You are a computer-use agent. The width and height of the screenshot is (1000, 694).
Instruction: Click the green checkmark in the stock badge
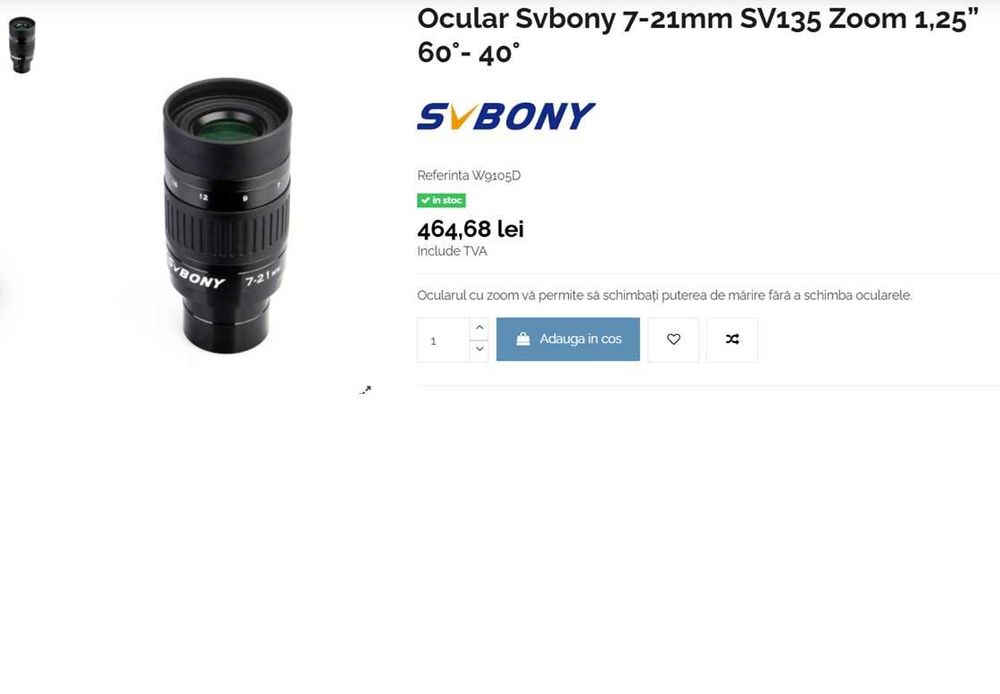tap(425, 200)
